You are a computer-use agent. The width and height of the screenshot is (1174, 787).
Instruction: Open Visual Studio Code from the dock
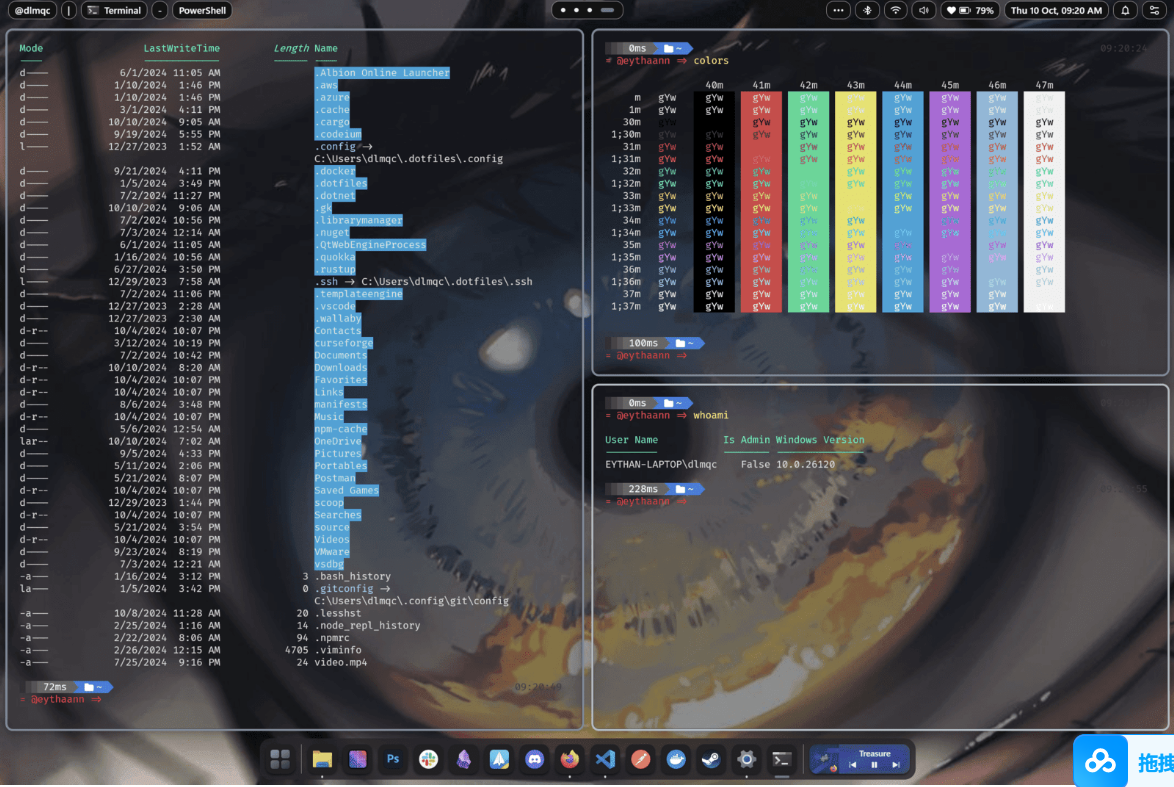[605, 759]
